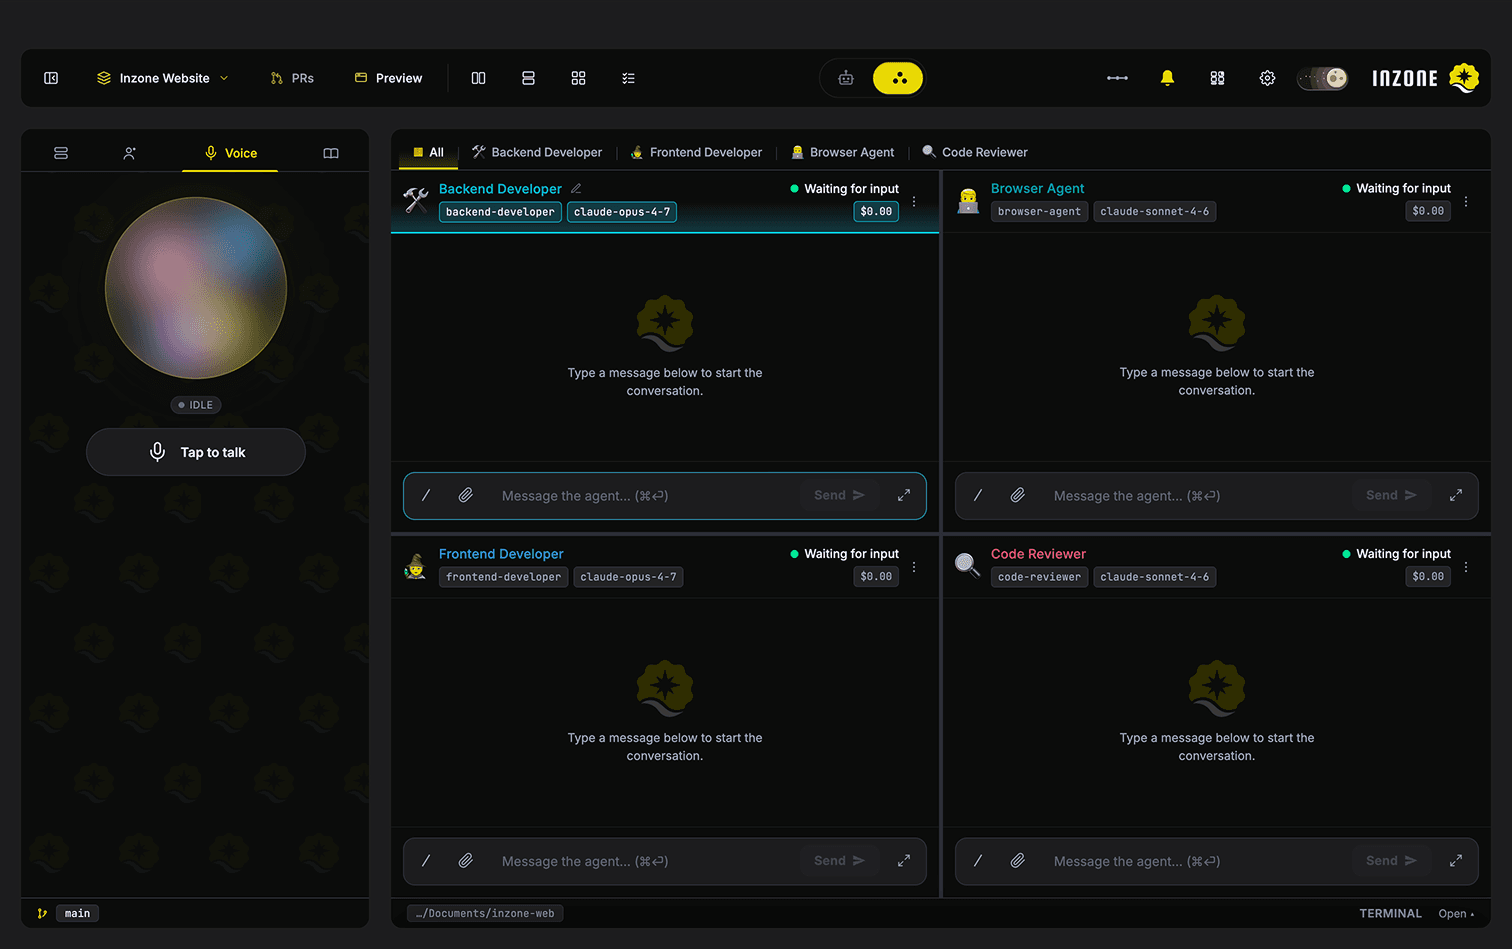This screenshot has height=949, width=1512.
Task: Expand the Browser Agent message composer
Action: (x=1456, y=495)
